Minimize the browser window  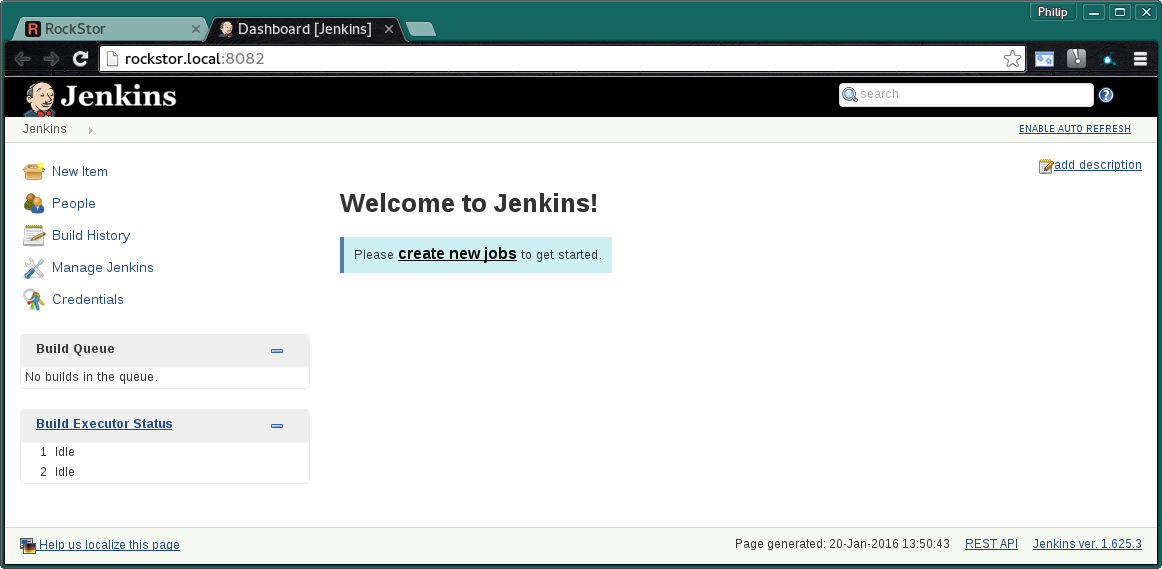(1094, 12)
